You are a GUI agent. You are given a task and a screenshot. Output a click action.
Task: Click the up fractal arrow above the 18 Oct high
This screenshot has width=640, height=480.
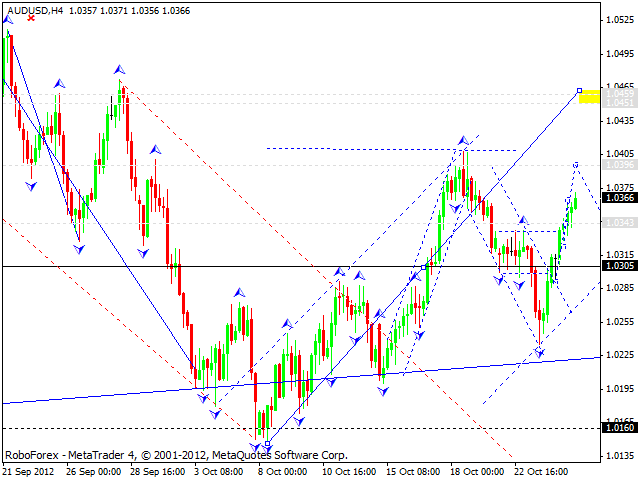point(463,141)
